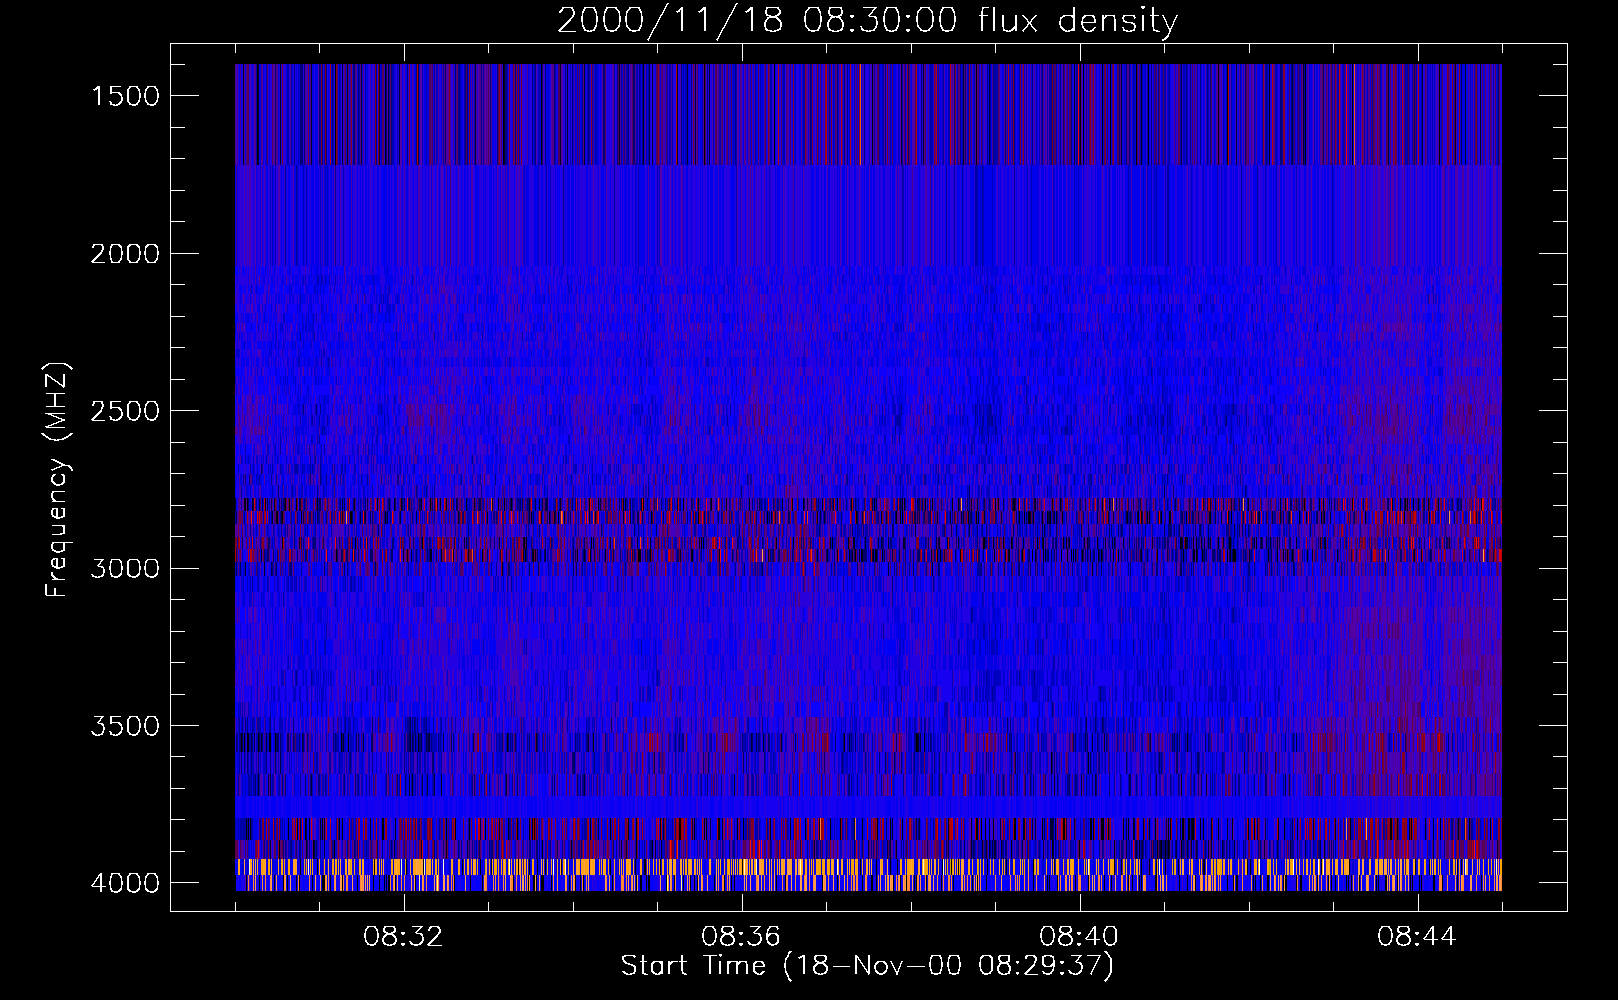This screenshot has height=1000, width=1618.
Task: Click the 2500 frequency tick label
Action: [x=125, y=411]
